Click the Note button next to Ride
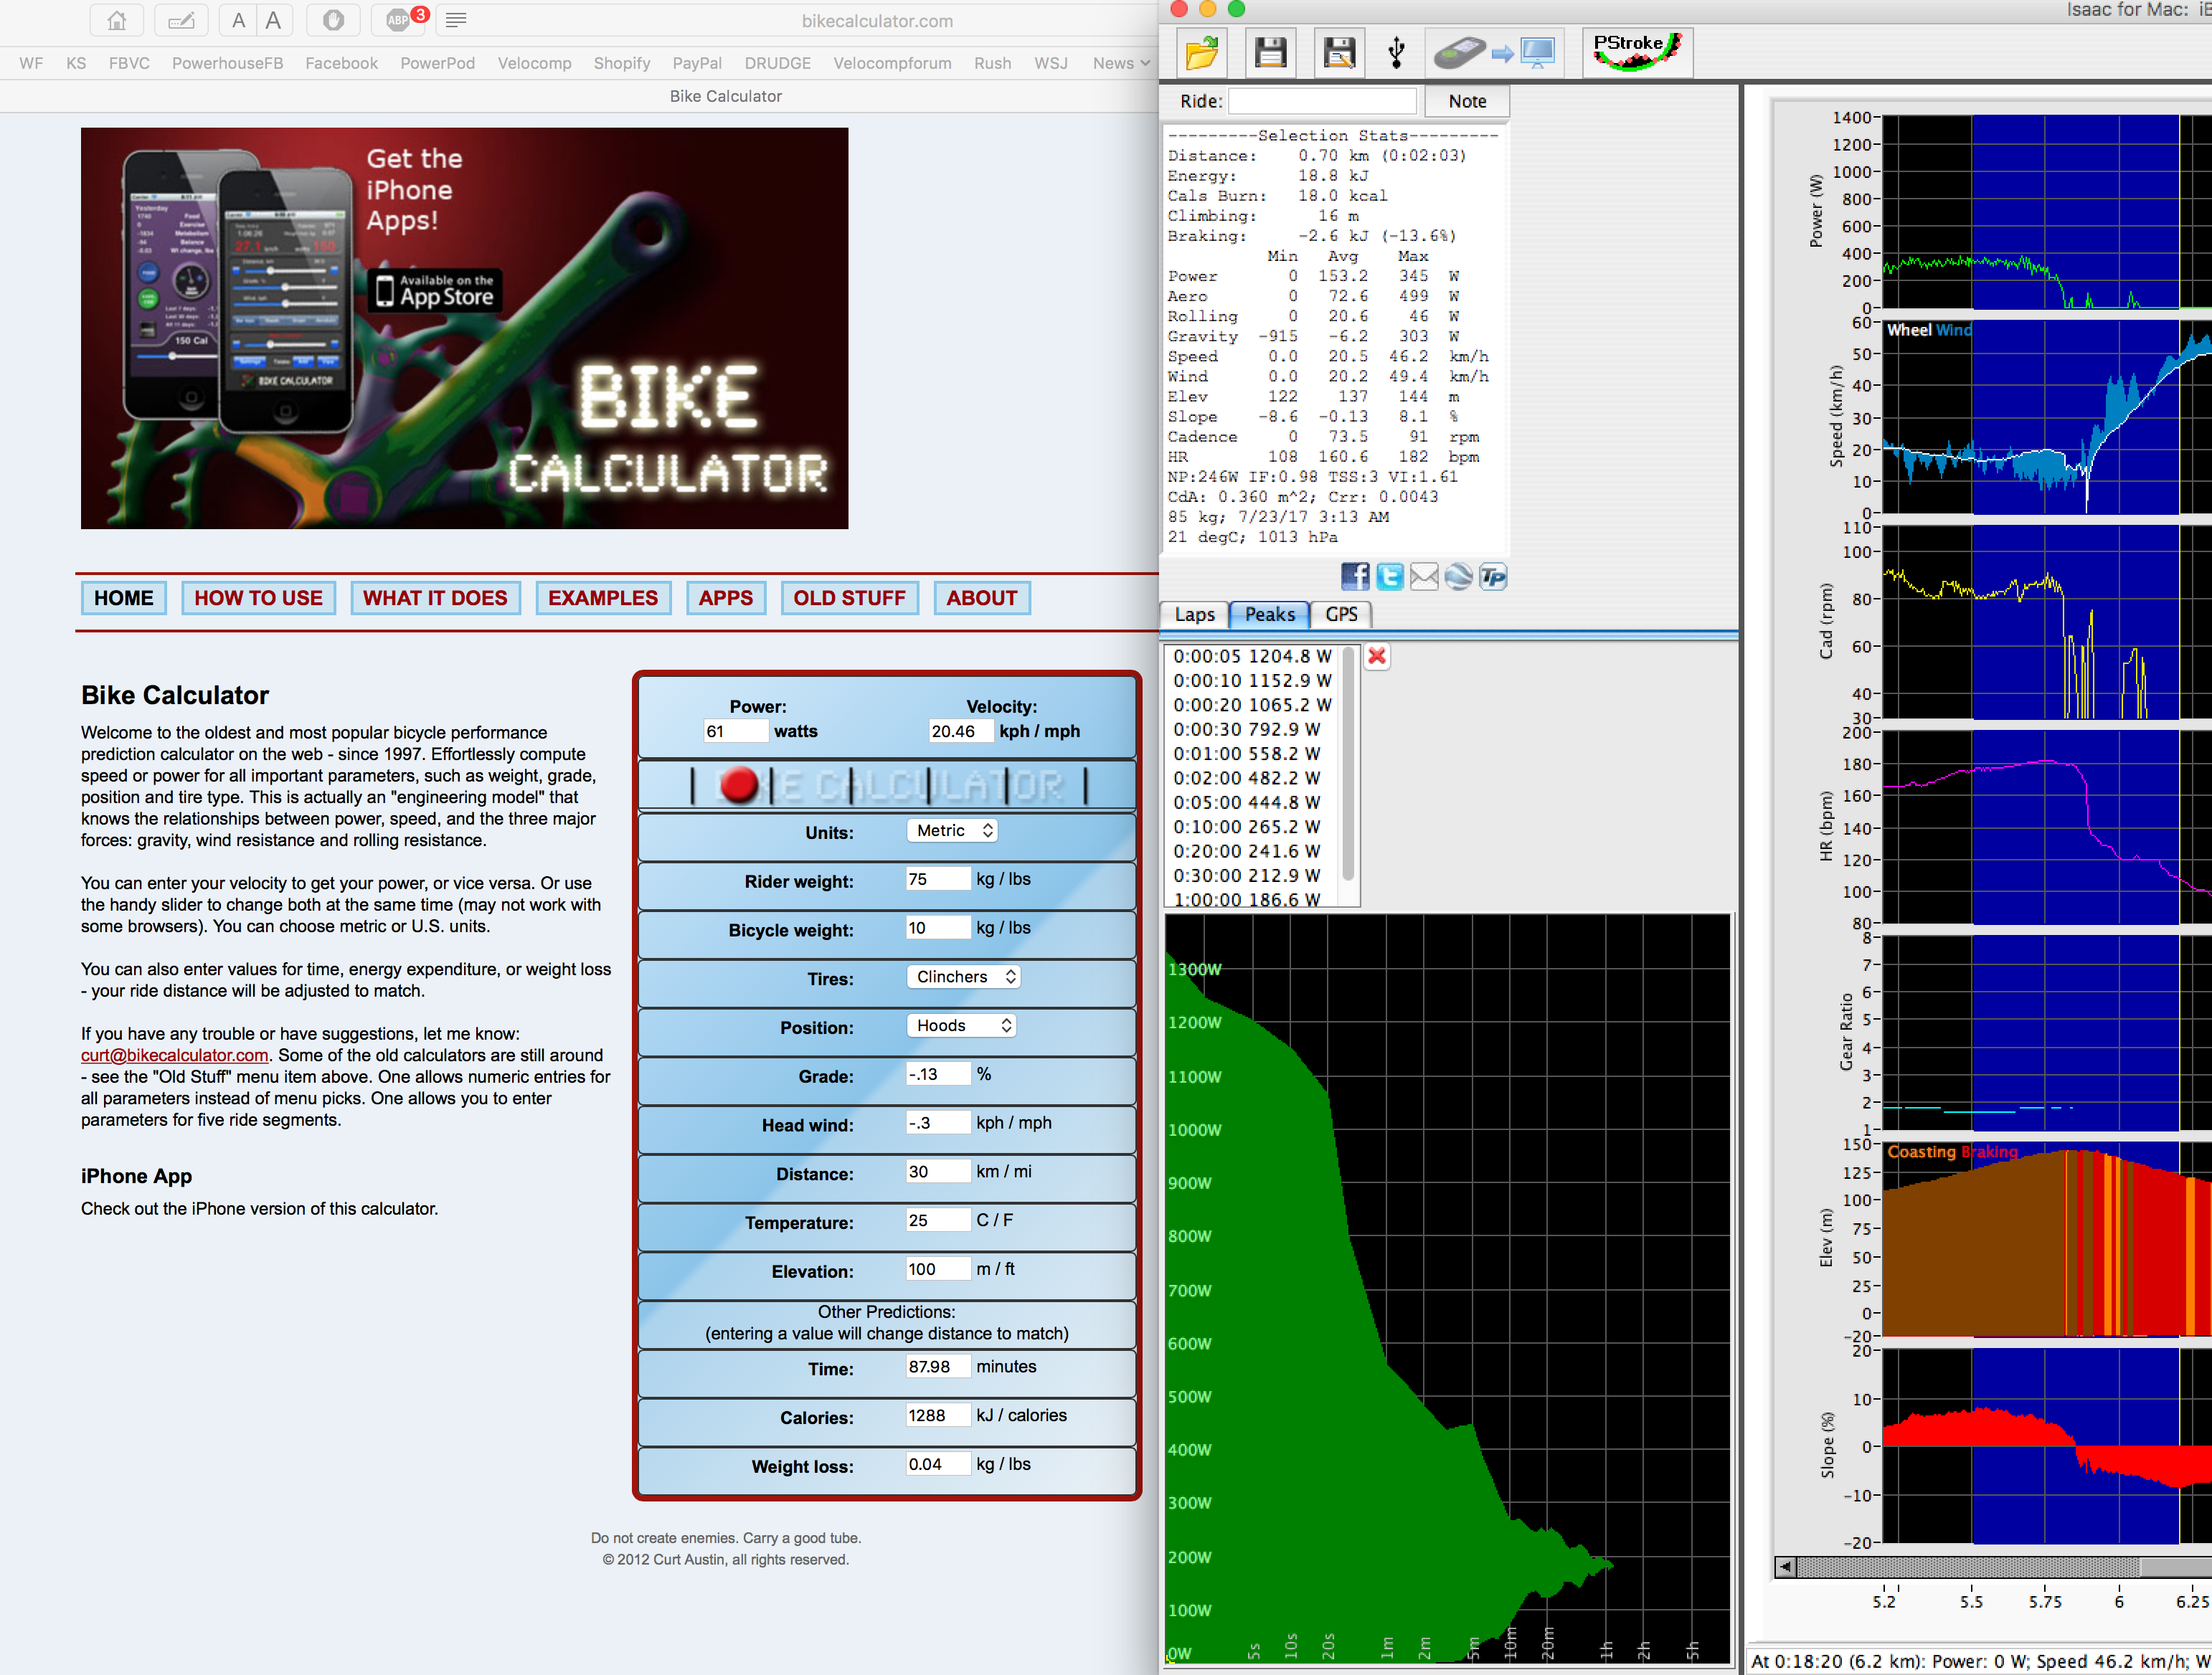Image resolution: width=2212 pixels, height=1675 pixels. tap(1467, 101)
